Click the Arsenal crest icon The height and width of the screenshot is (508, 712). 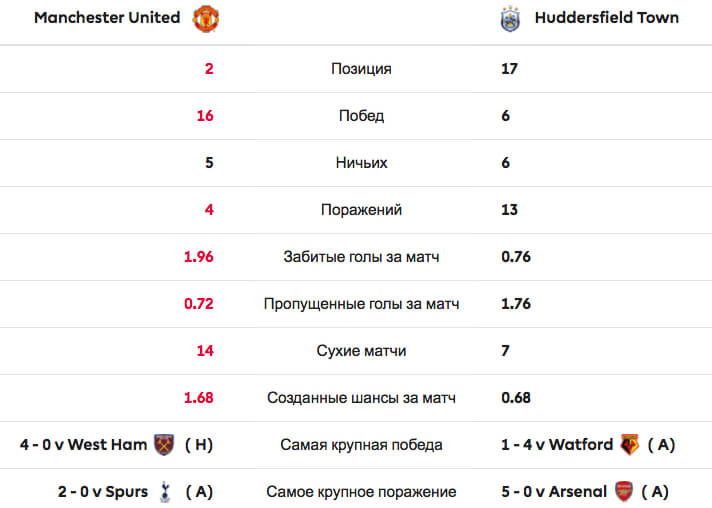(624, 492)
